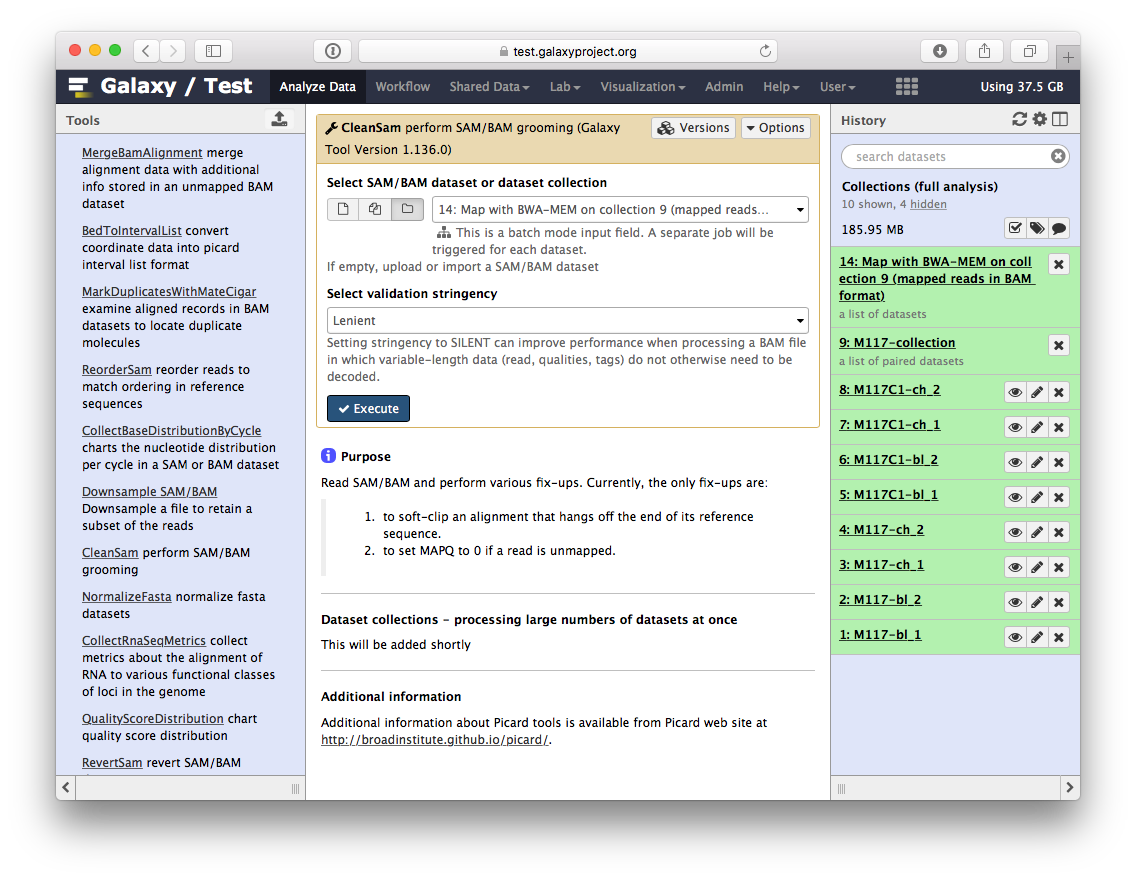The image size is (1136, 880).
Task: Click the Galaxy logo icon
Action: (80, 86)
